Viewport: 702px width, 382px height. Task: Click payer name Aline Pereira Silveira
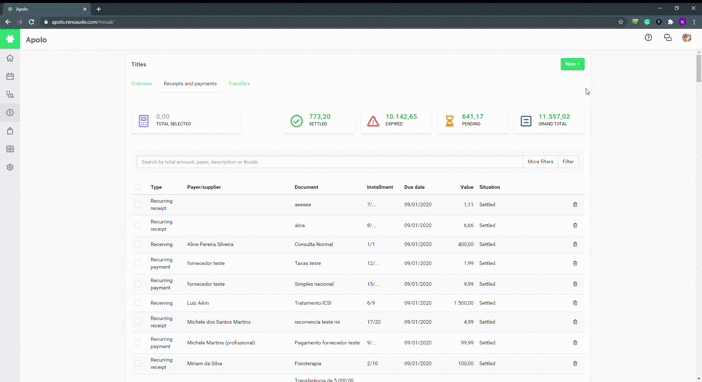click(x=210, y=245)
